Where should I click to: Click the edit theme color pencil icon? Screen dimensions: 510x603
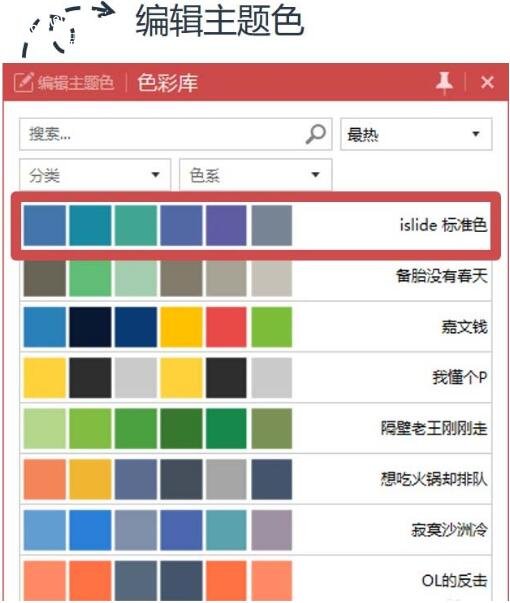23,82
